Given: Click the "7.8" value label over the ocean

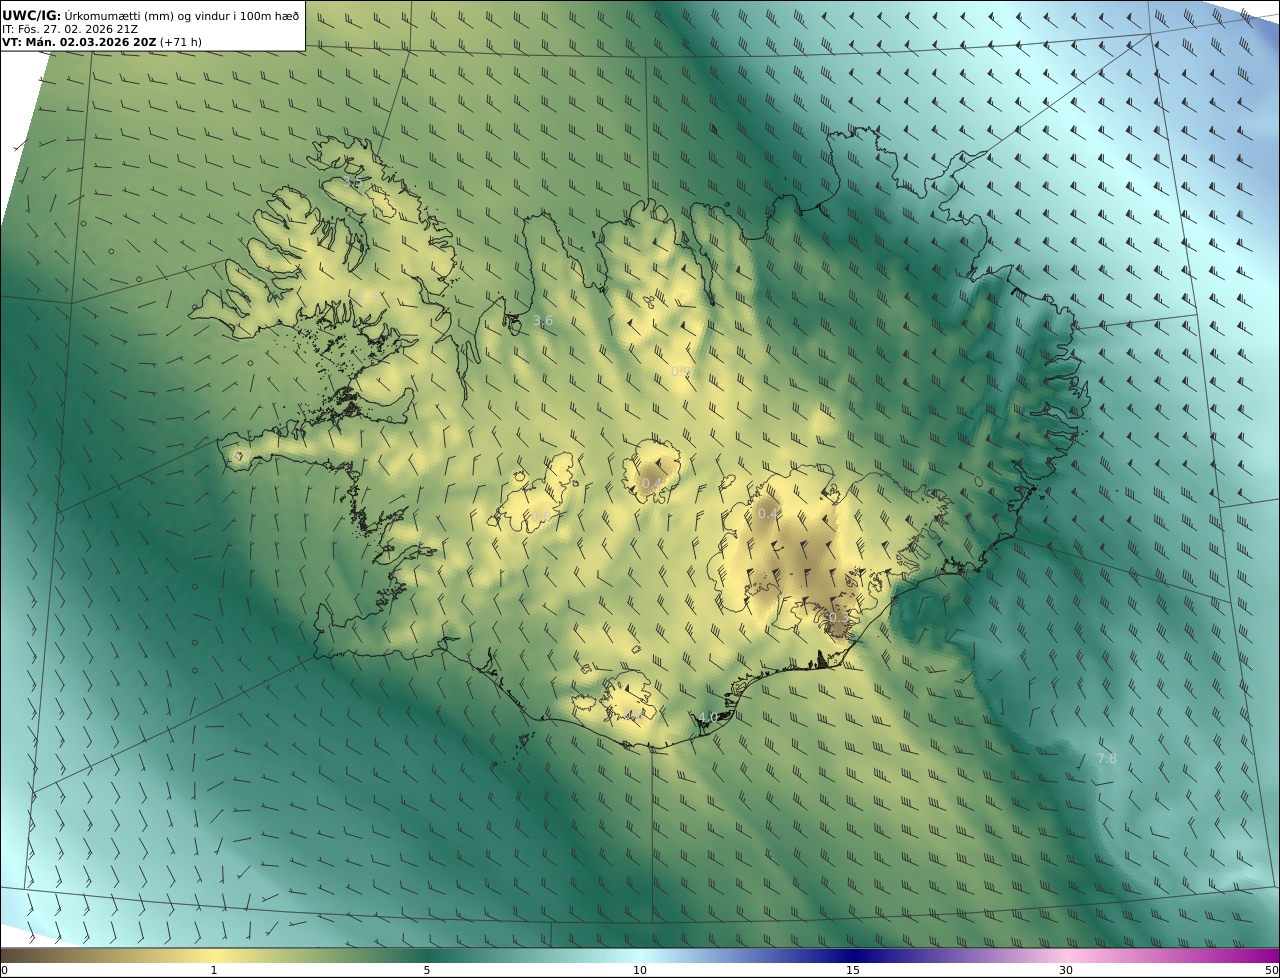Looking at the screenshot, I should (x=1107, y=759).
